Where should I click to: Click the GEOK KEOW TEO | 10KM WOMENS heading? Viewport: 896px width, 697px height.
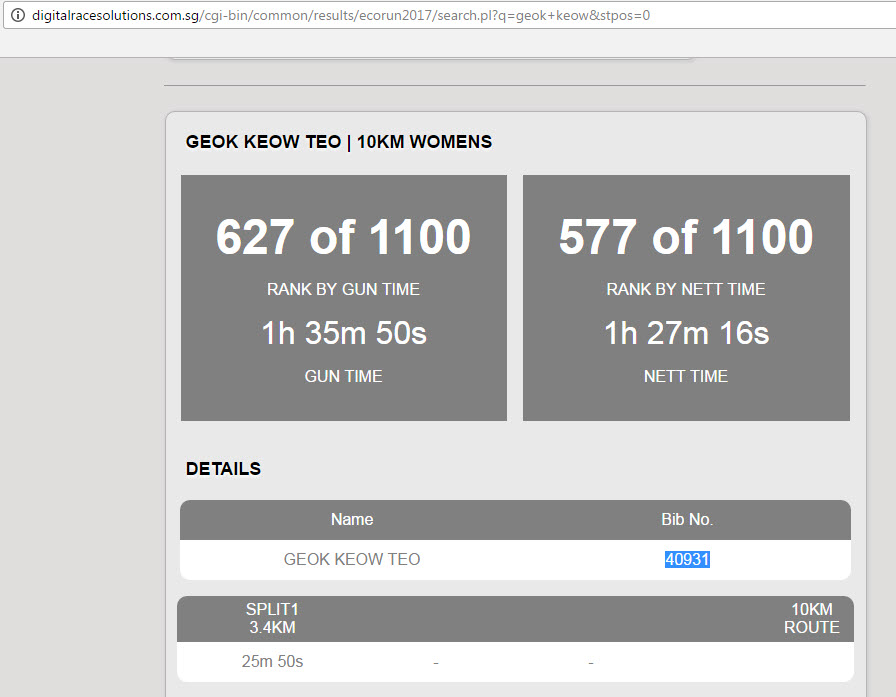[x=339, y=142]
